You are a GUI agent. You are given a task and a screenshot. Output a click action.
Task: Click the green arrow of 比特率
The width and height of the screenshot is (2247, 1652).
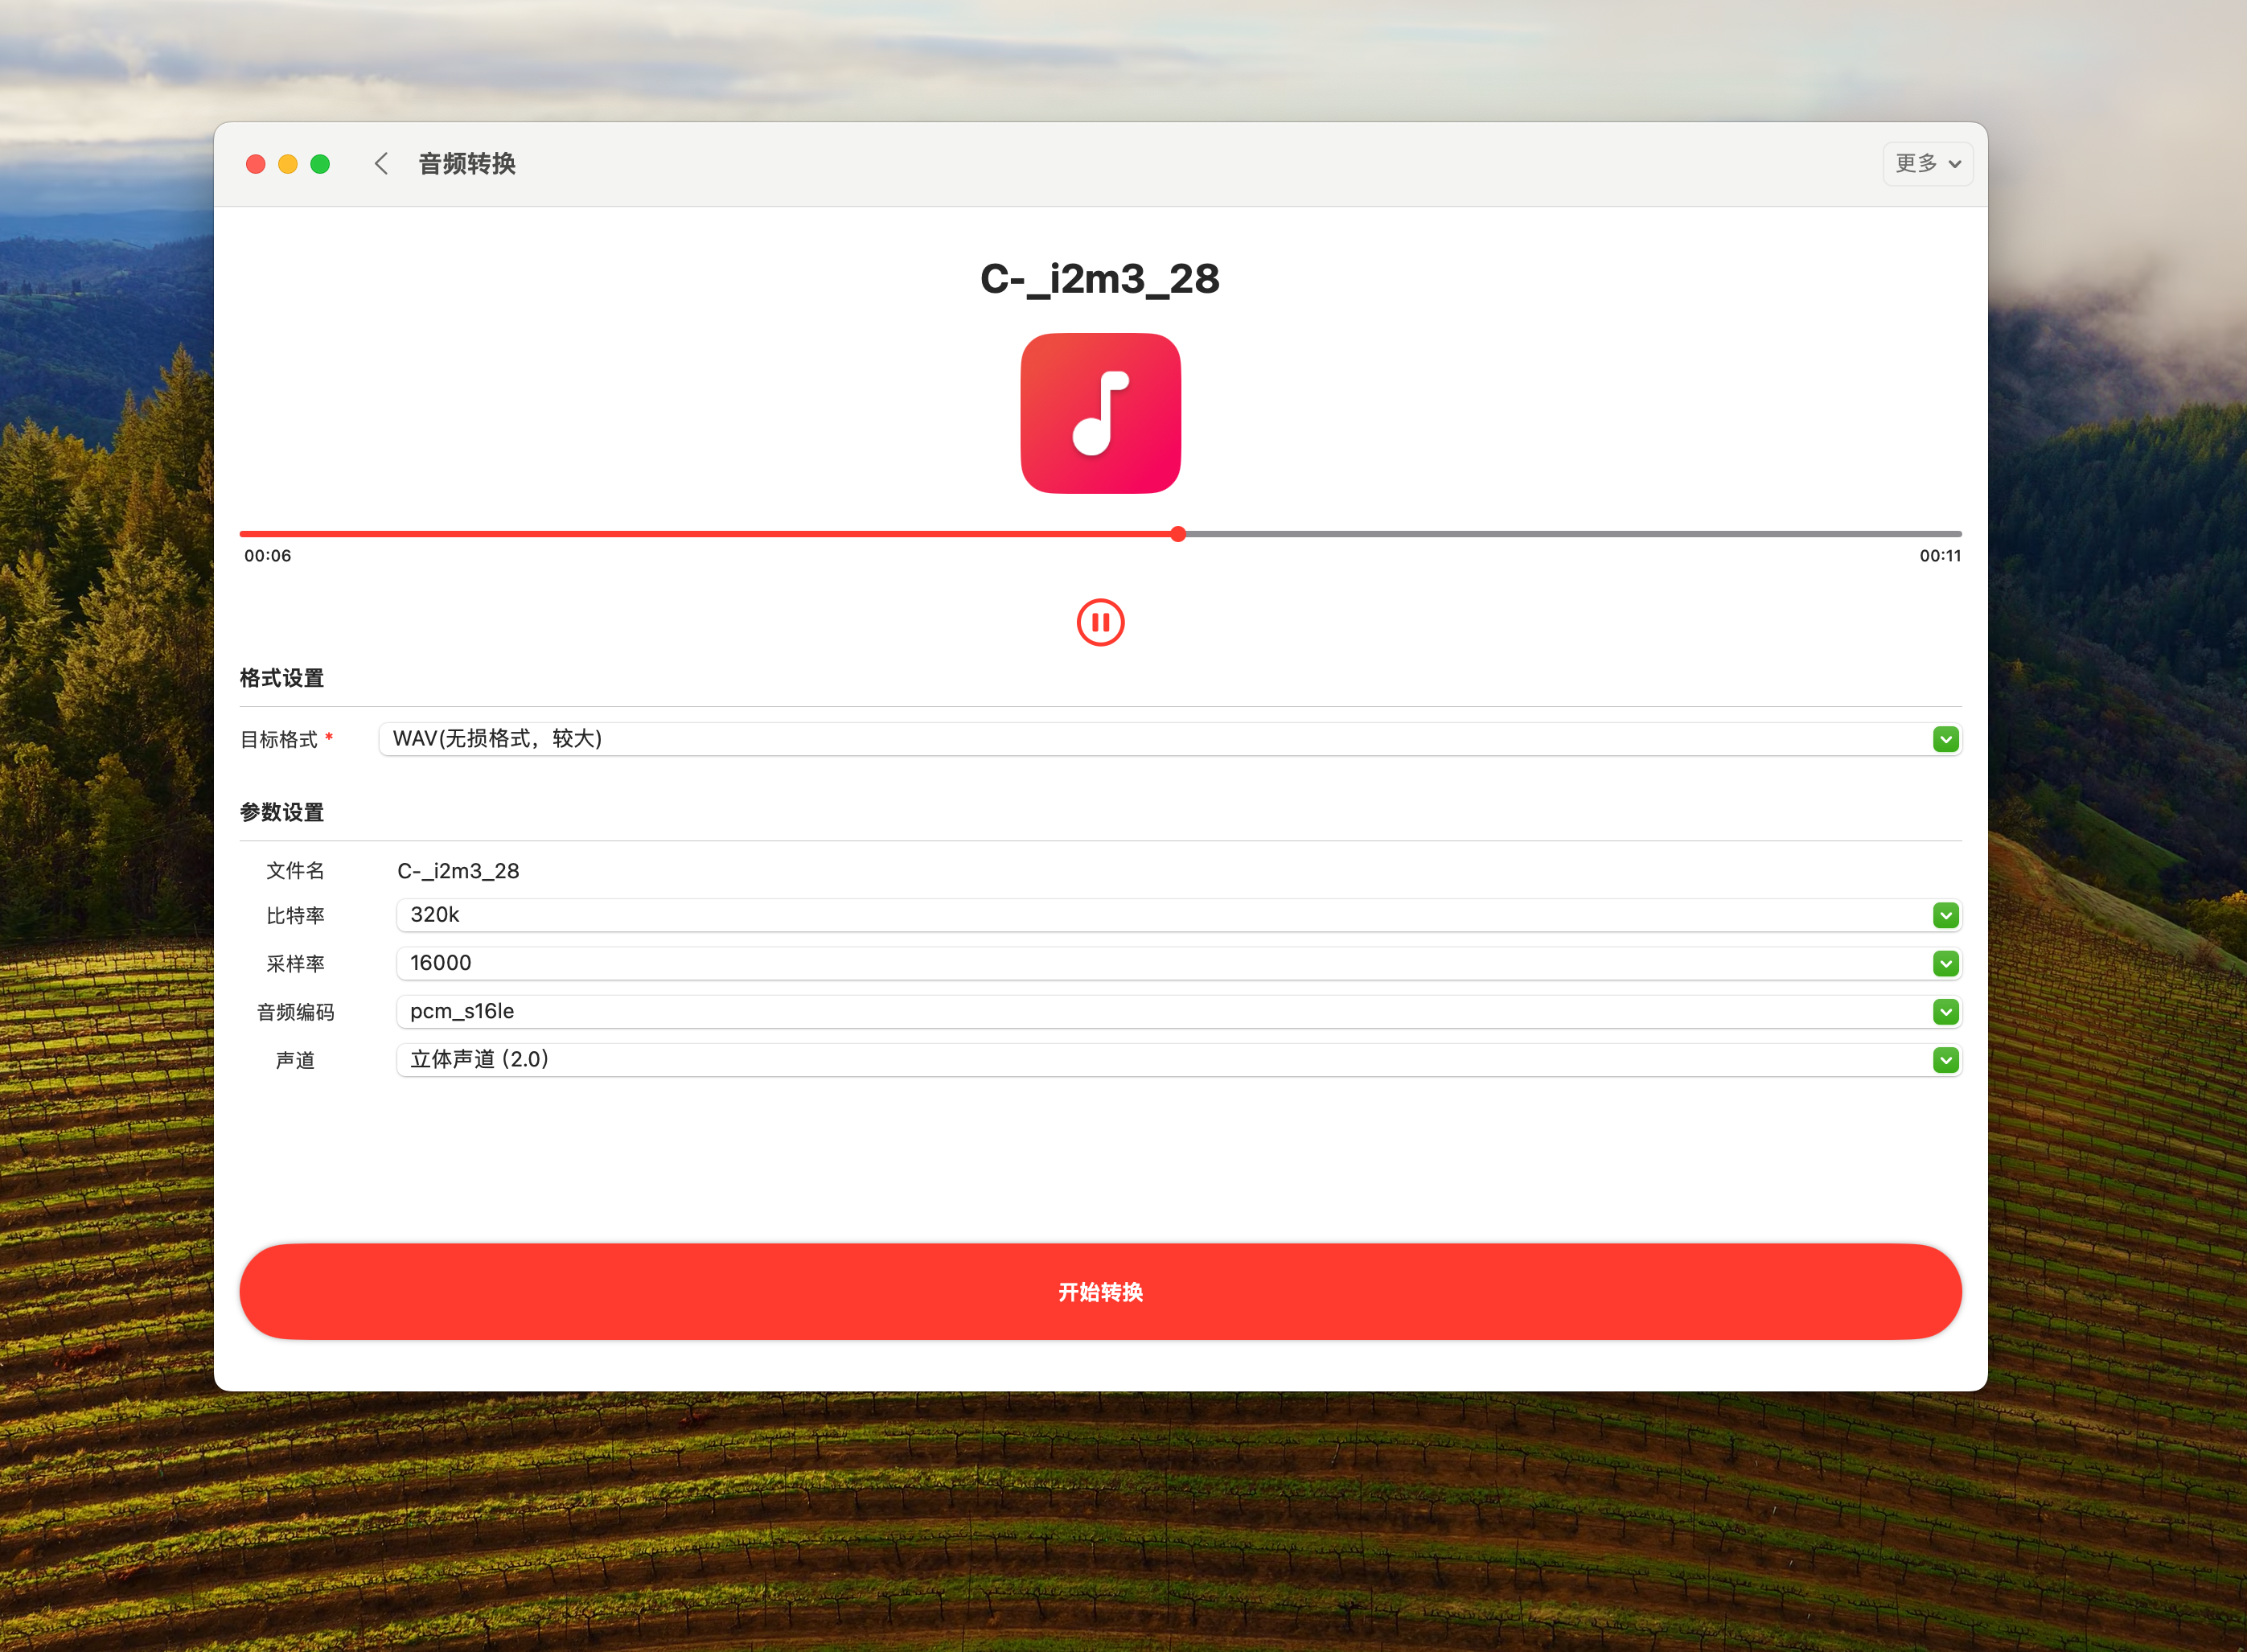tap(1945, 915)
